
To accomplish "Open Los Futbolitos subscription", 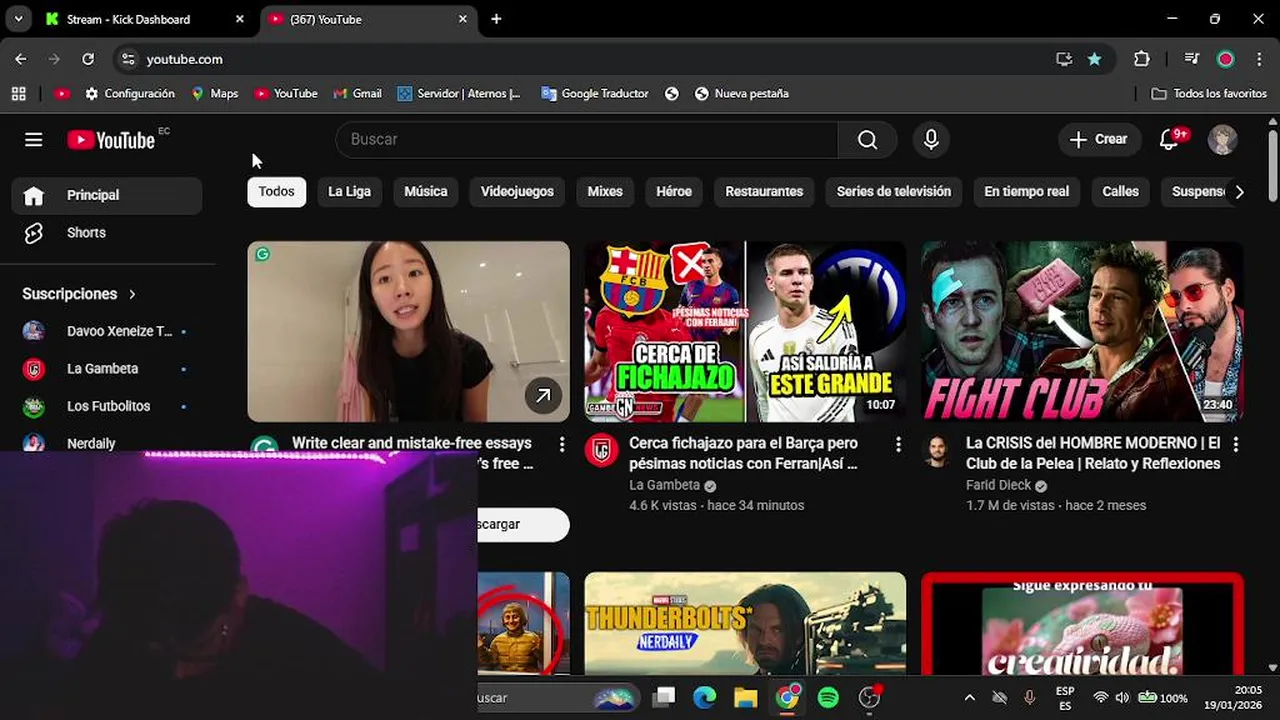I will click(x=107, y=407).
